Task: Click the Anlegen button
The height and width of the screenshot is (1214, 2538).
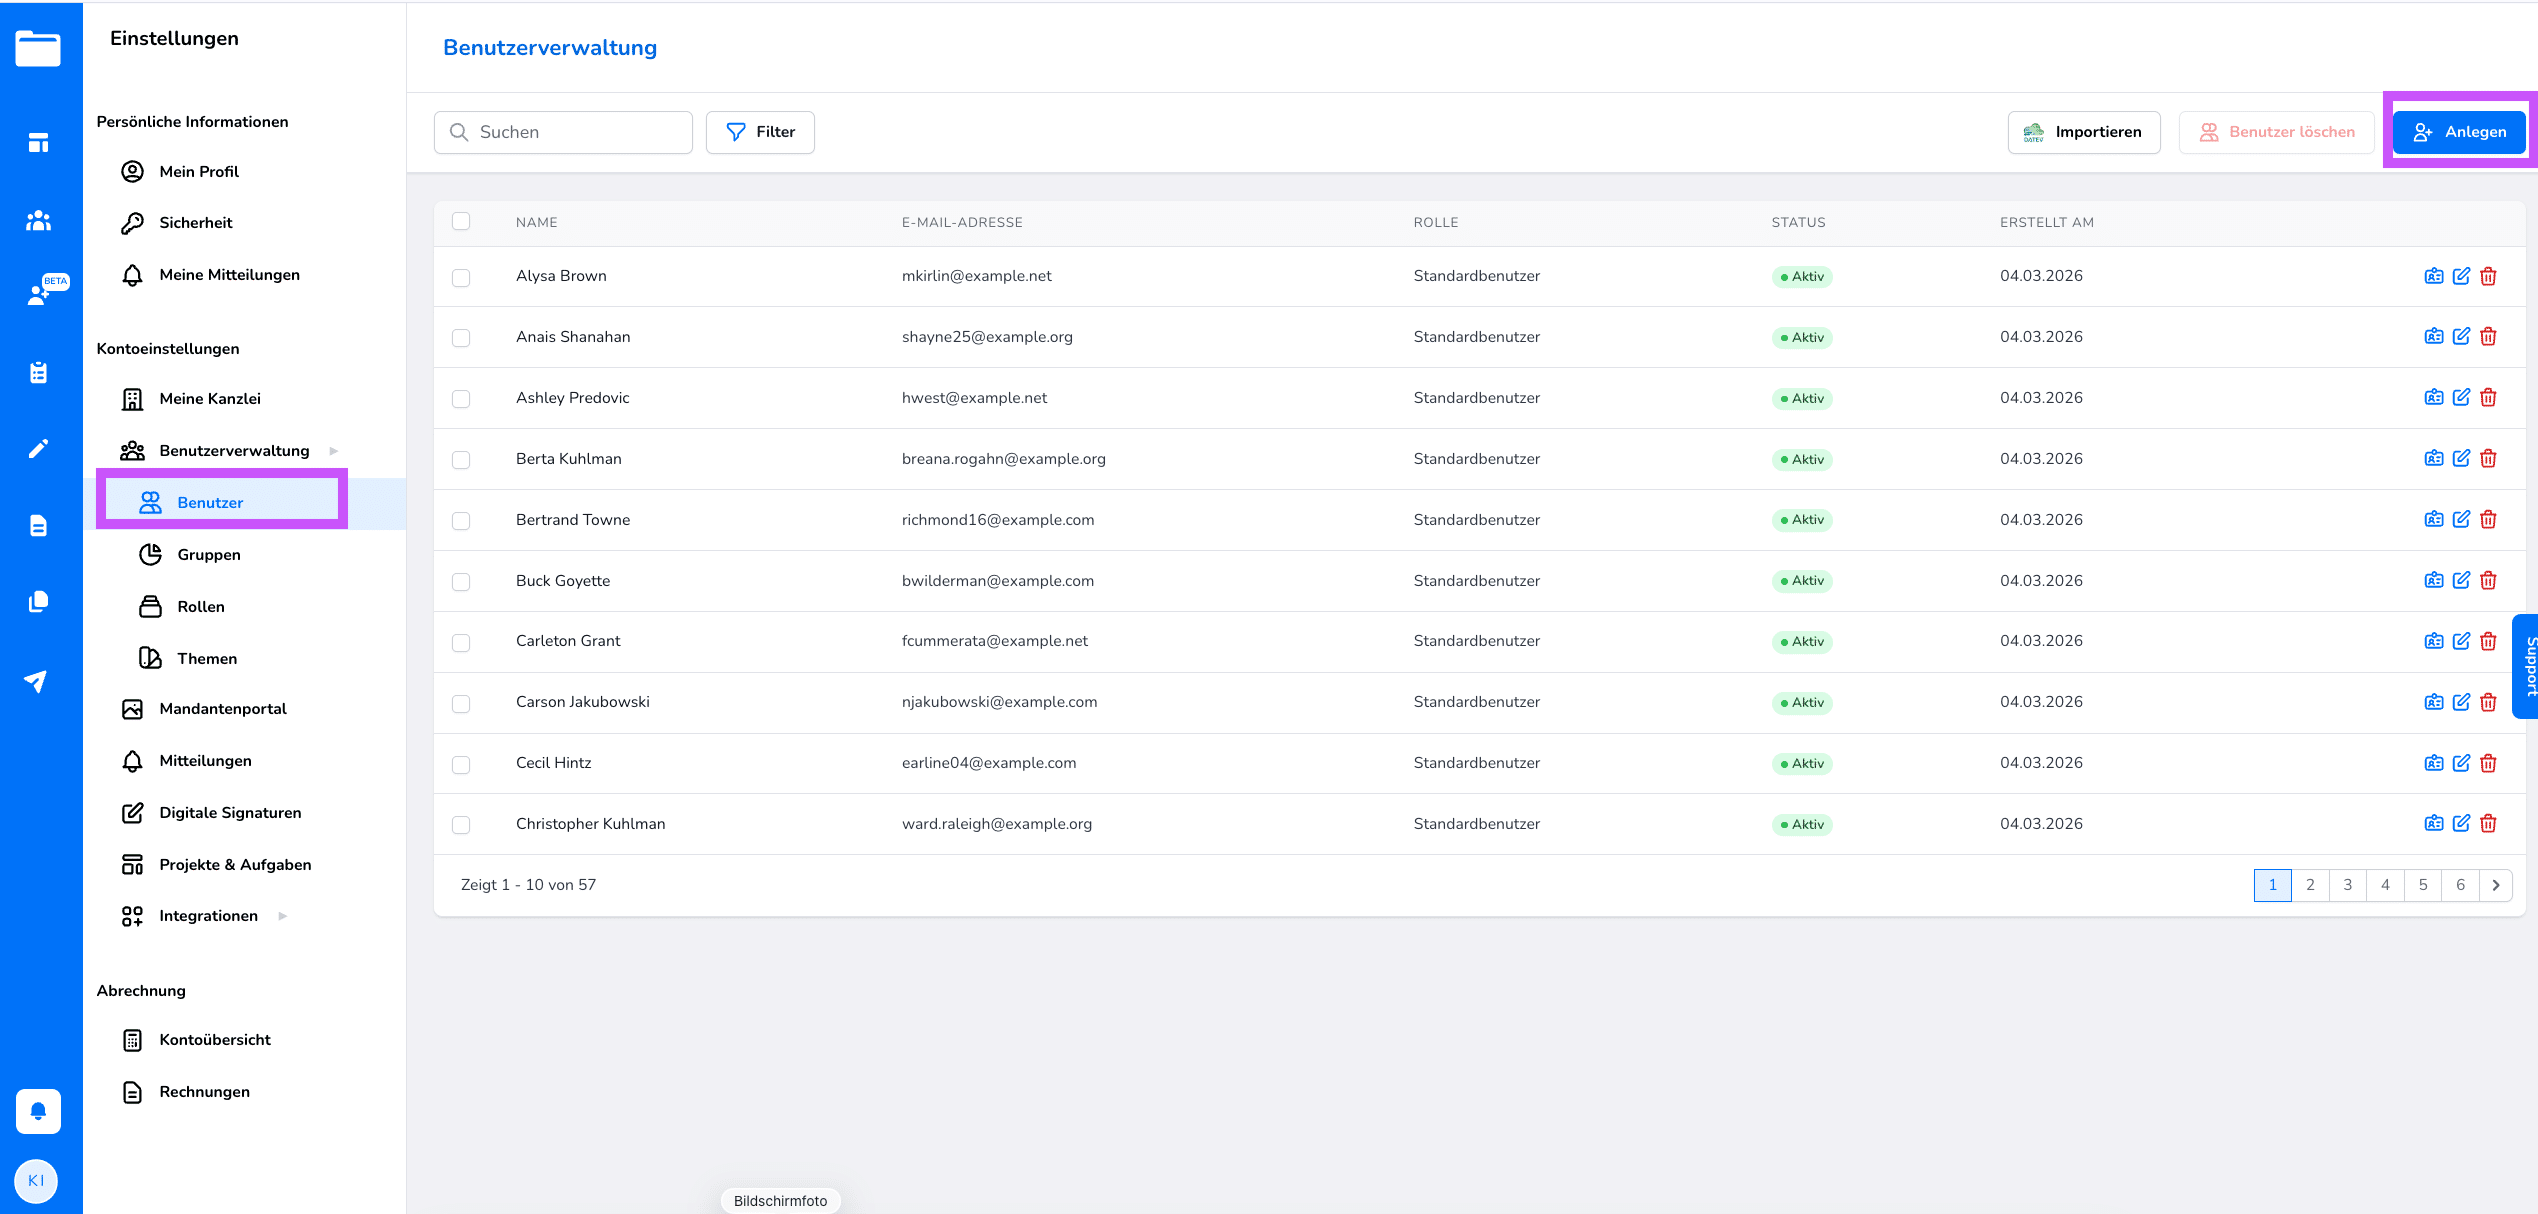Action: pos(2459,132)
